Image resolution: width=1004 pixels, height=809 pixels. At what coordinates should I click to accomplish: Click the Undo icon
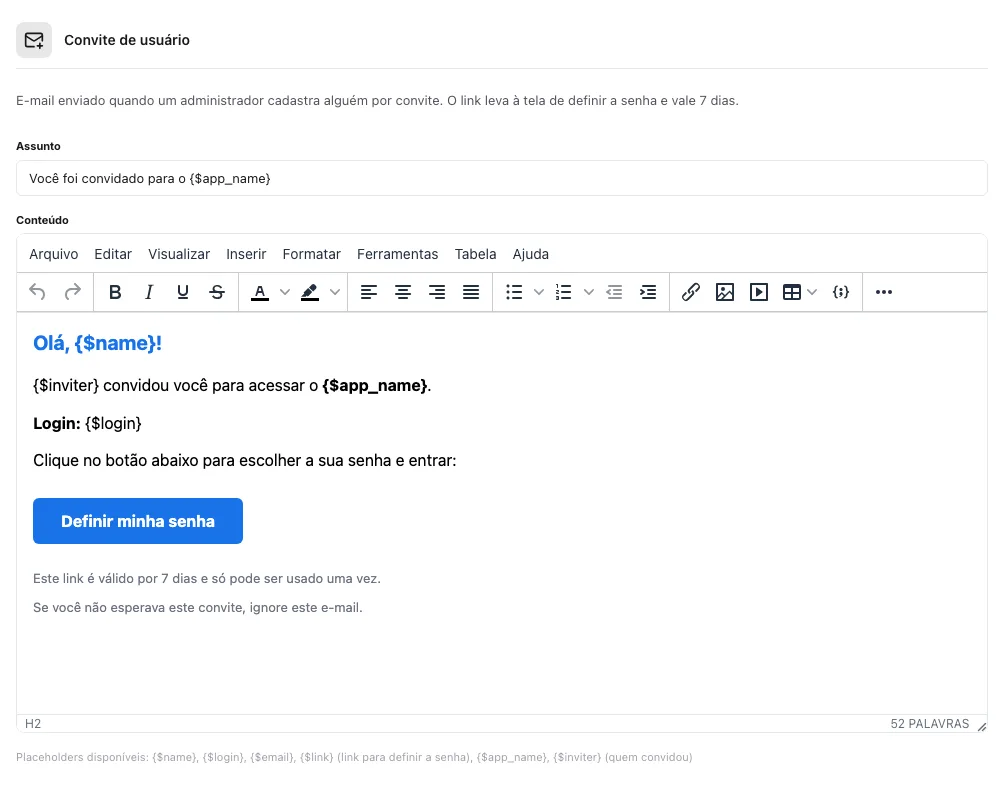coord(37,292)
